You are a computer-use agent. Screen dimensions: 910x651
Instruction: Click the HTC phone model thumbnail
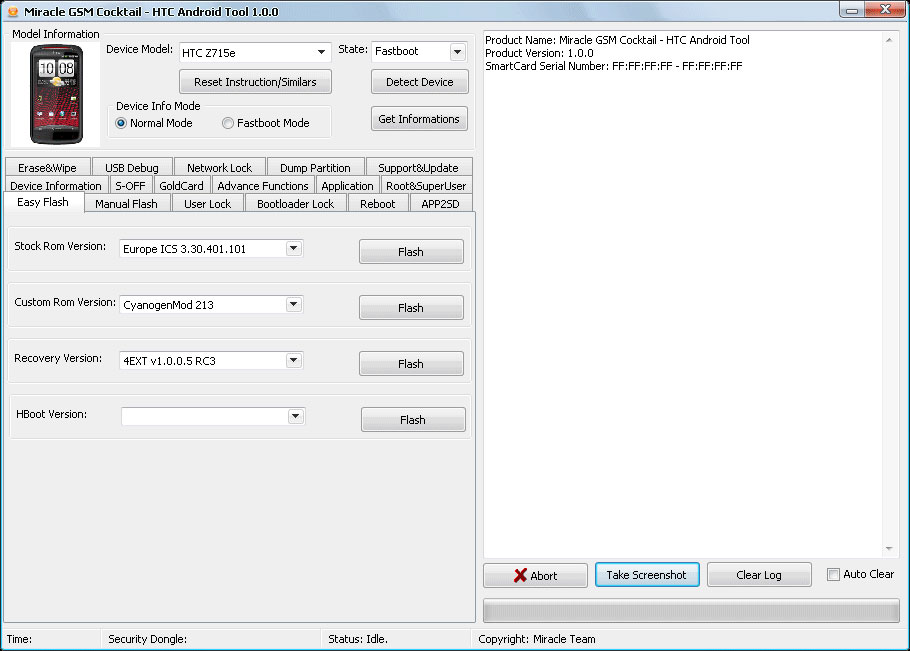pyautogui.click(x=56, y=95)
